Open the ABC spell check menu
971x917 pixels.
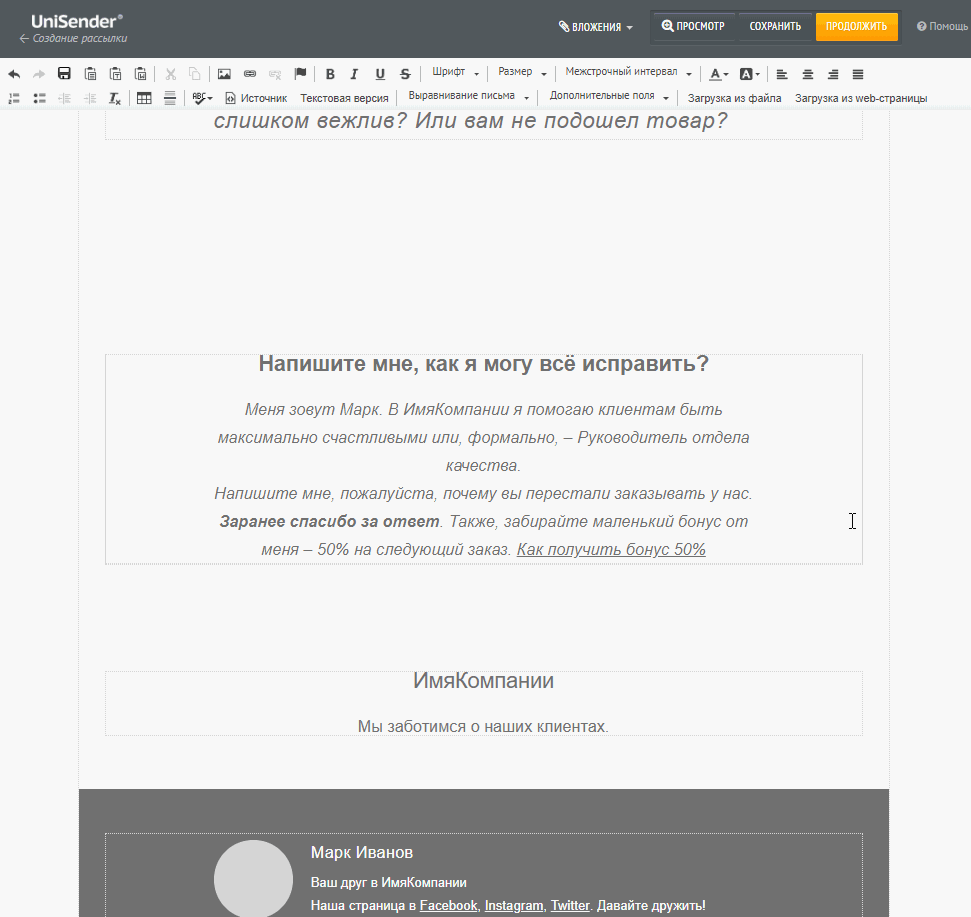pos(202,98)
